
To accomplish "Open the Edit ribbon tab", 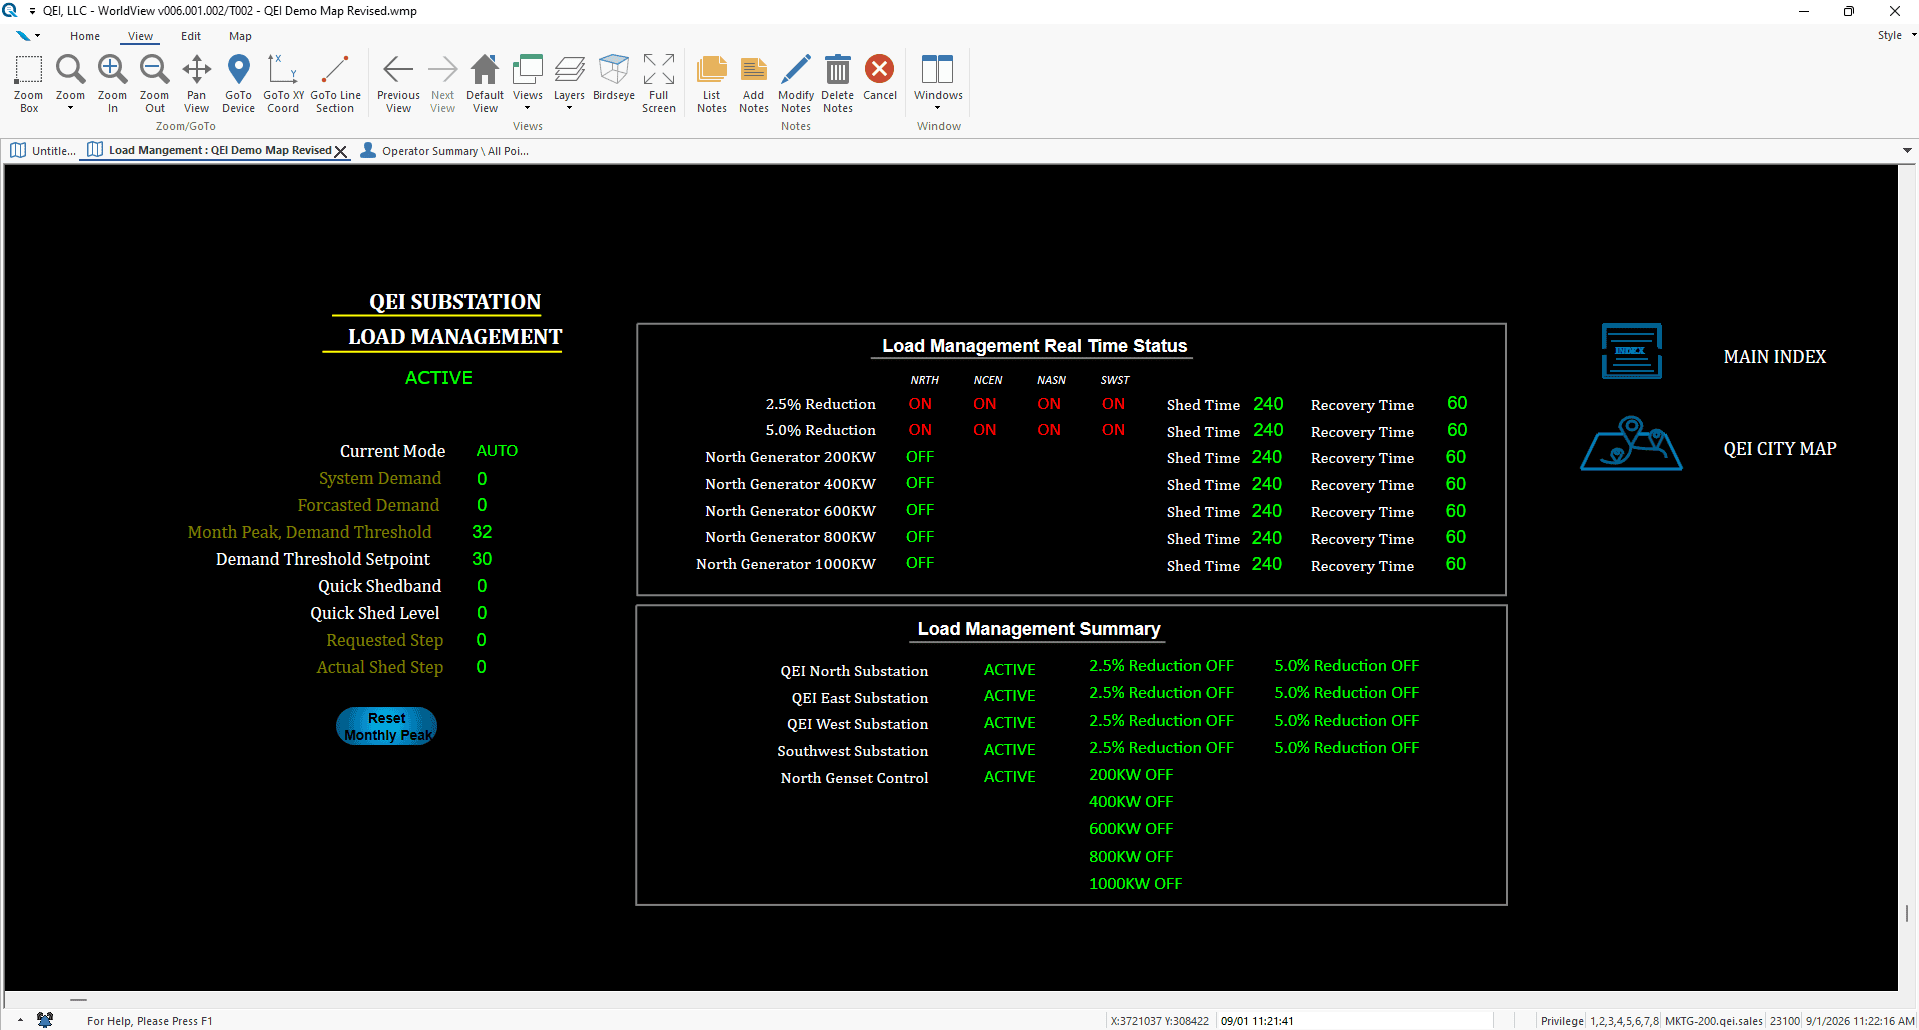I will click(x=191, y=36).
